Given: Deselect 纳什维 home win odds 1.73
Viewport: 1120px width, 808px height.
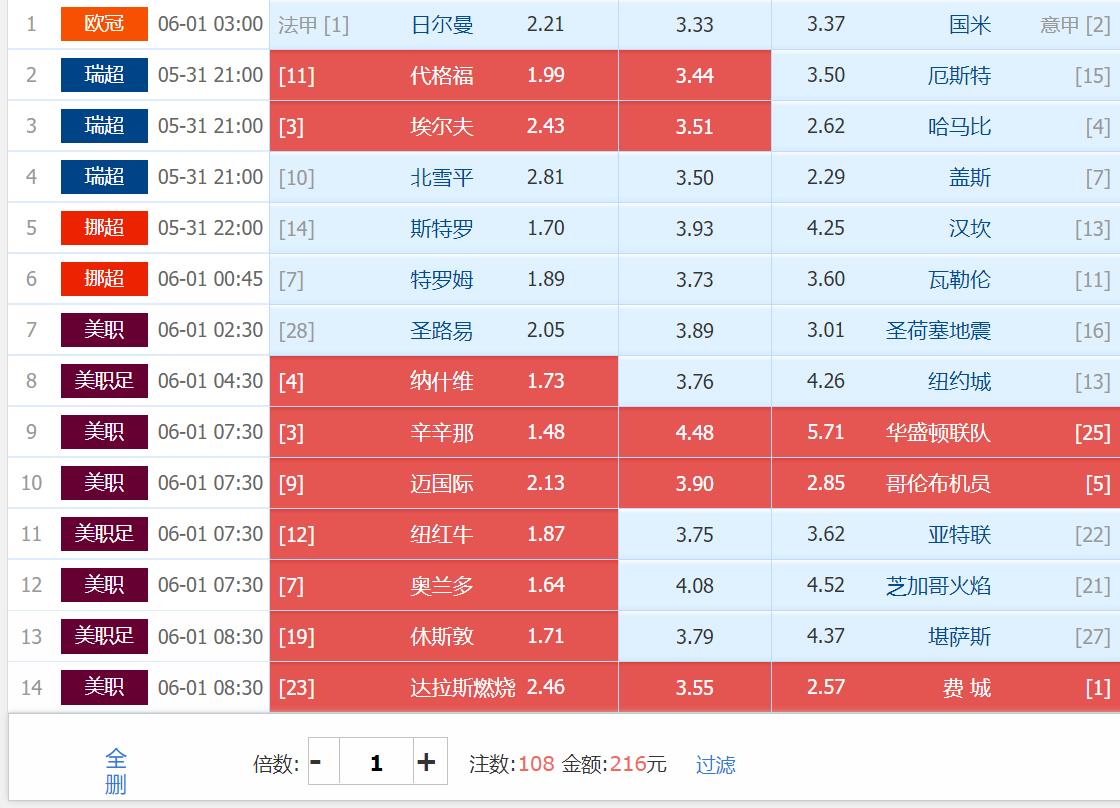Looking at the screenshot, I should tap(444, 381).
